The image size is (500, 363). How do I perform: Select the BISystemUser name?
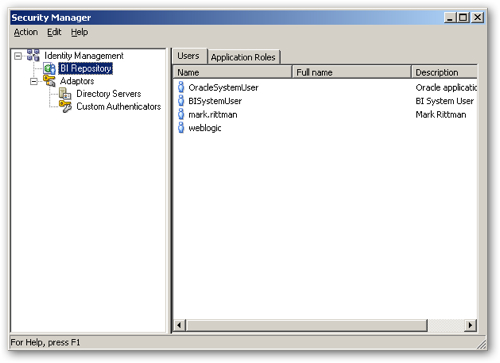215,101
